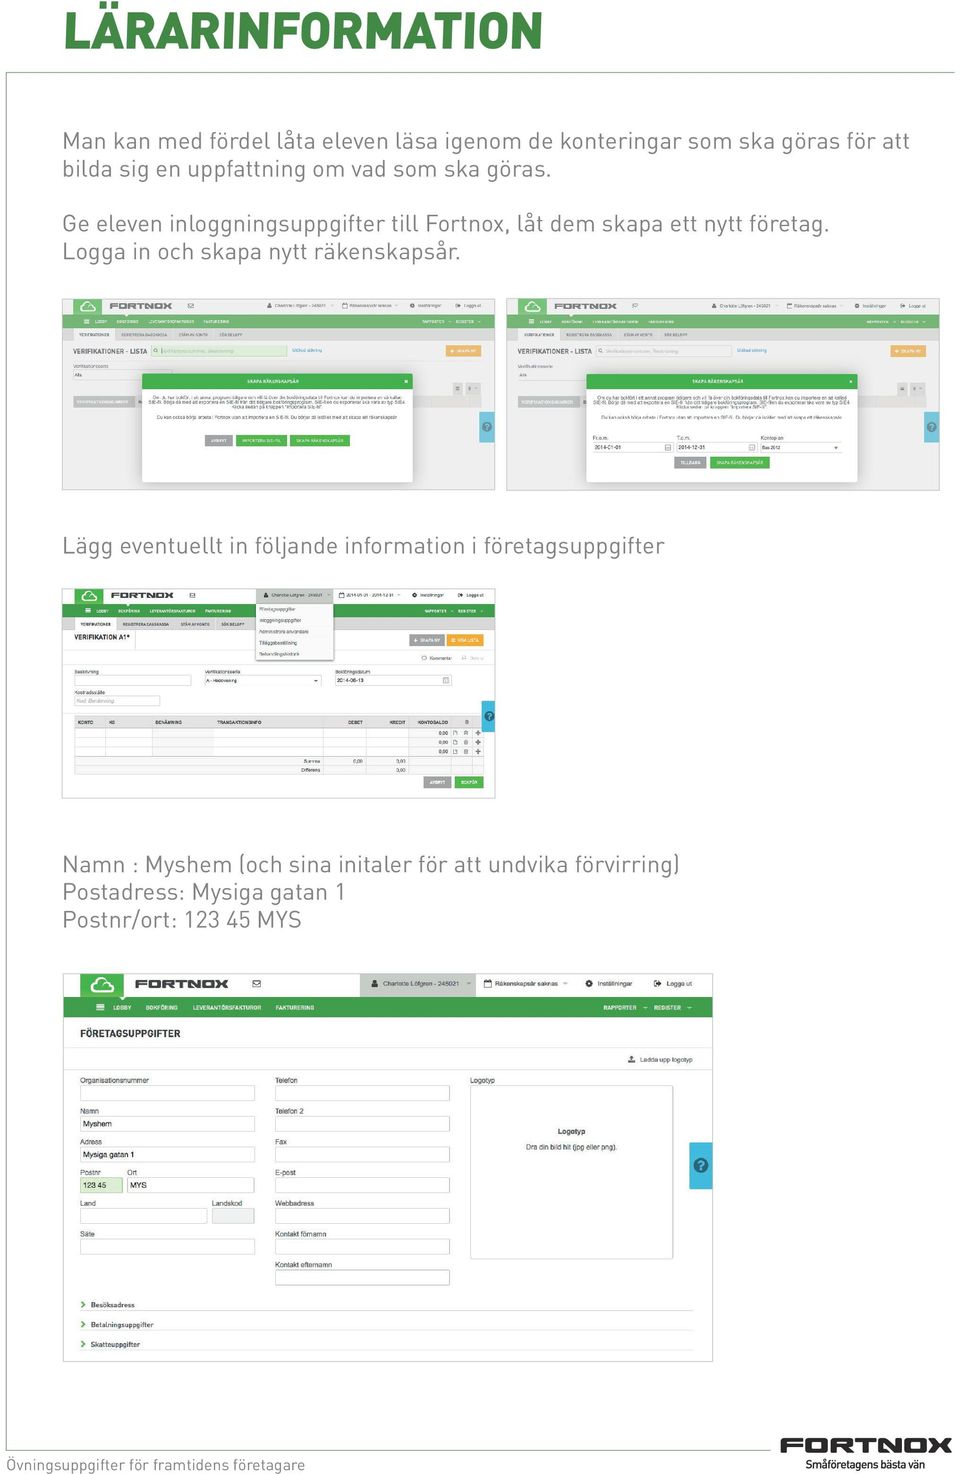Open Fakturering on the Företagsuppgifter page
The height and width of the screenshot is (1474, 960).
pos(295,1008)
